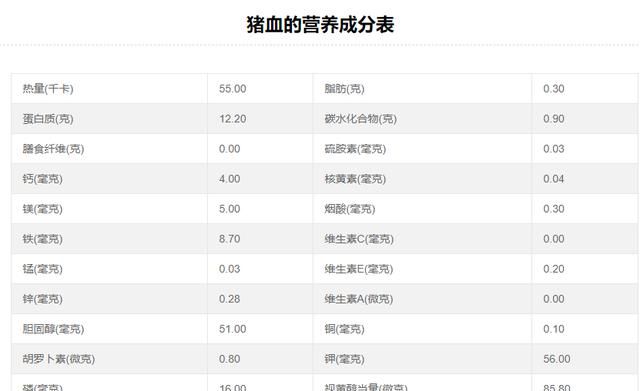Click the title 猪血的营养成分表
The width and height of the screenshot is (640, 391).
[320, 24]
